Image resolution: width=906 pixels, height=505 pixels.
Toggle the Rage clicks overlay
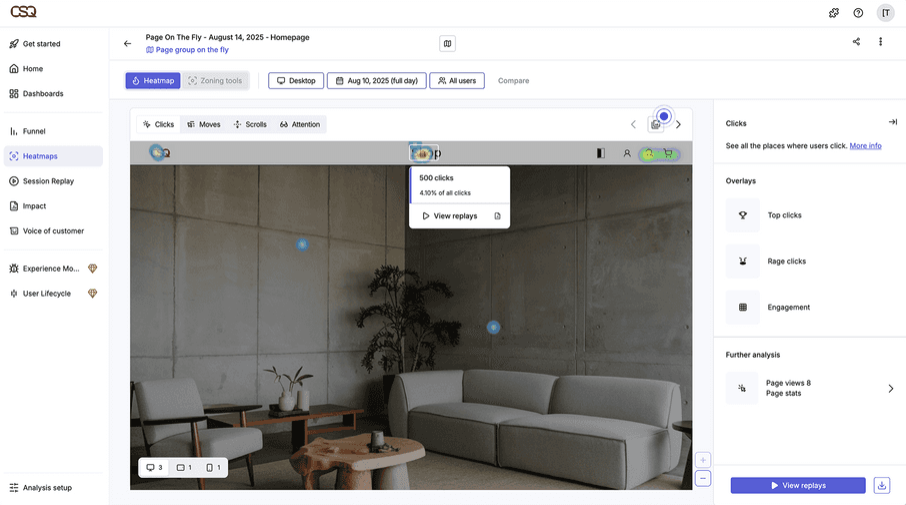pyautogui.click(x=743, y=261)
